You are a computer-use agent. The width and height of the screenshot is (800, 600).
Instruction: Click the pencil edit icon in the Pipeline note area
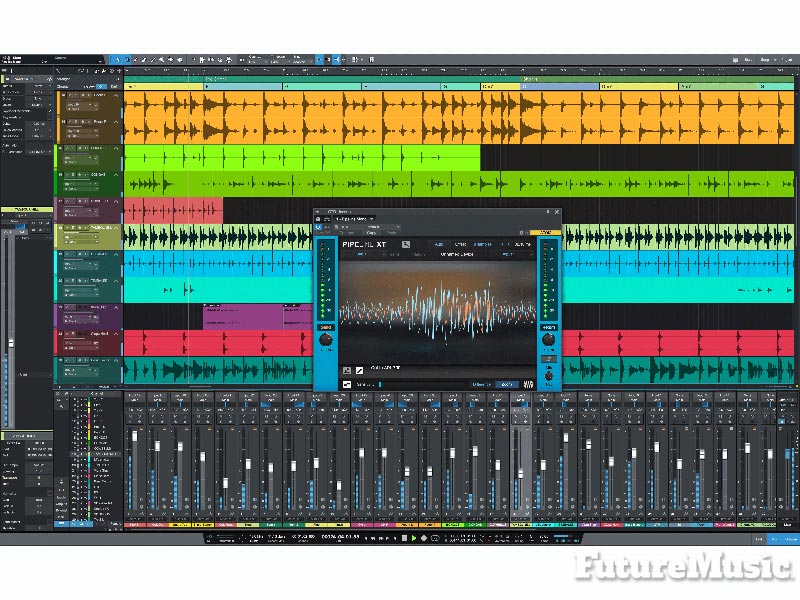point(359,370)
